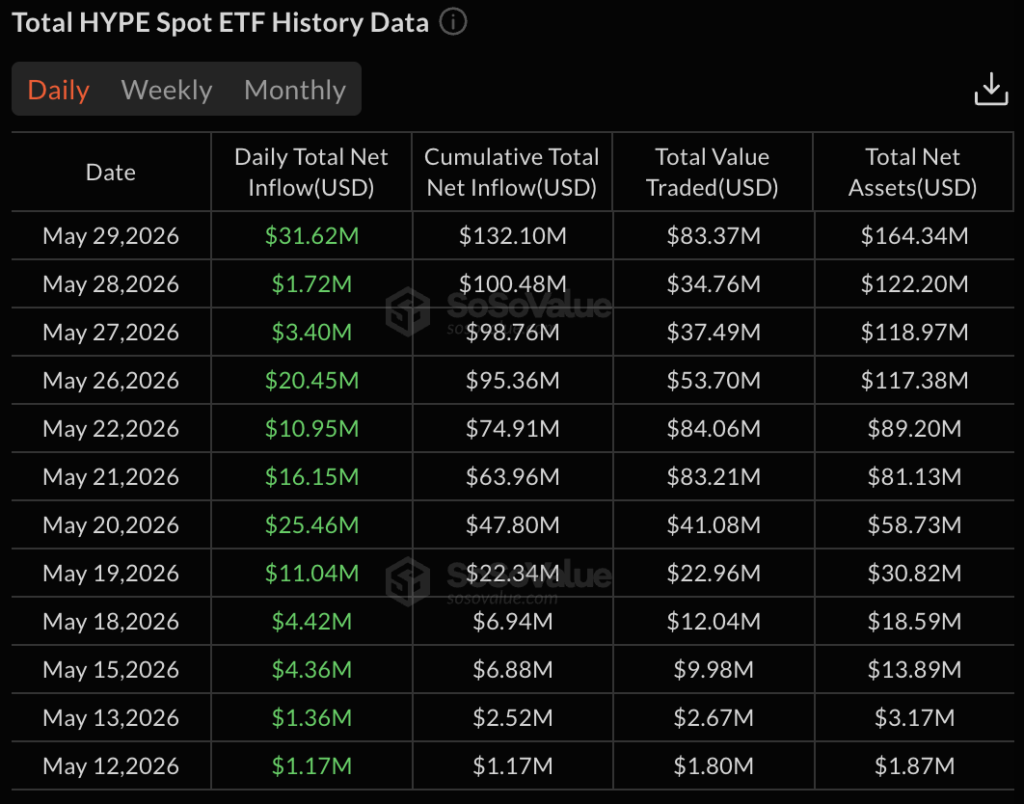Click the Cumulative Total Net Inflow header
Viewport: 1024px width, 804px height.
coord(511,172)
